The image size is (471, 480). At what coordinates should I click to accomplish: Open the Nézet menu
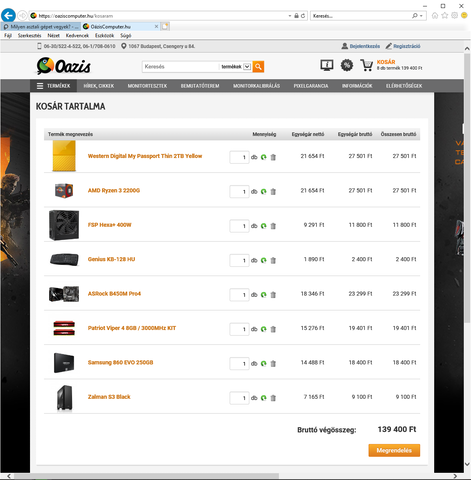pos(53,35)
